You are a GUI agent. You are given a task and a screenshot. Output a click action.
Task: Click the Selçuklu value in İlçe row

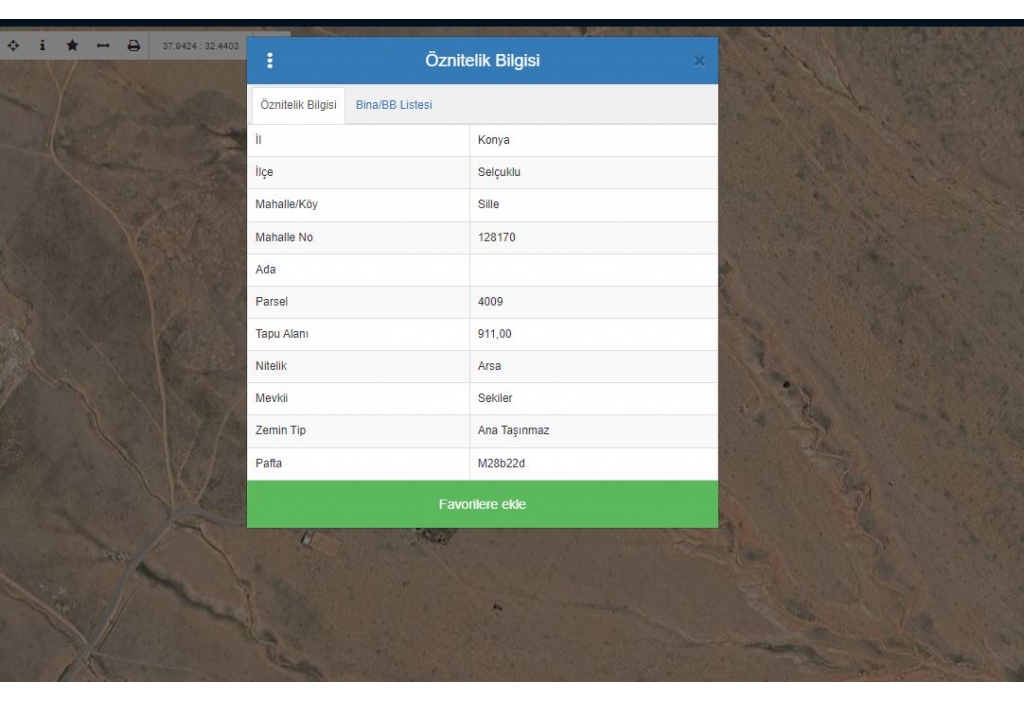[x=499, y=172]
